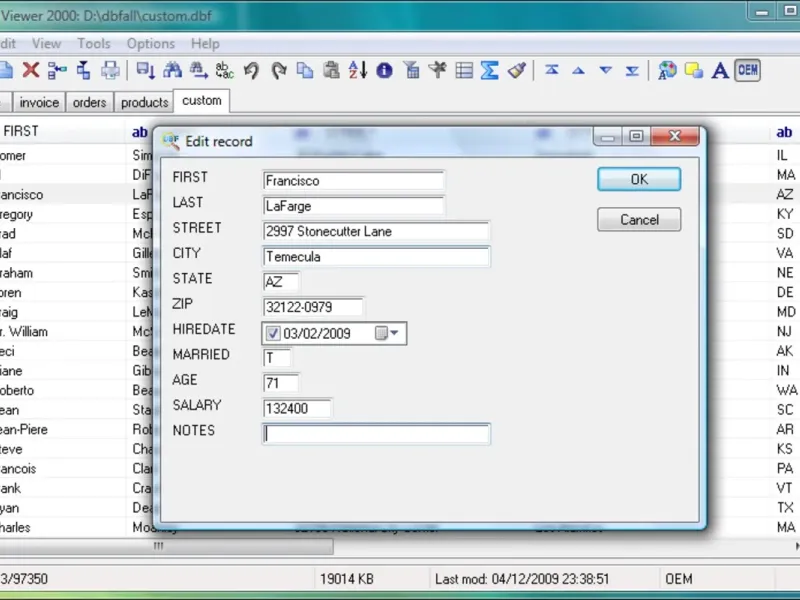Click OK in Edit record dialog
The height and width of the screenshot is (600, 800).
click(x=639, y=180)
